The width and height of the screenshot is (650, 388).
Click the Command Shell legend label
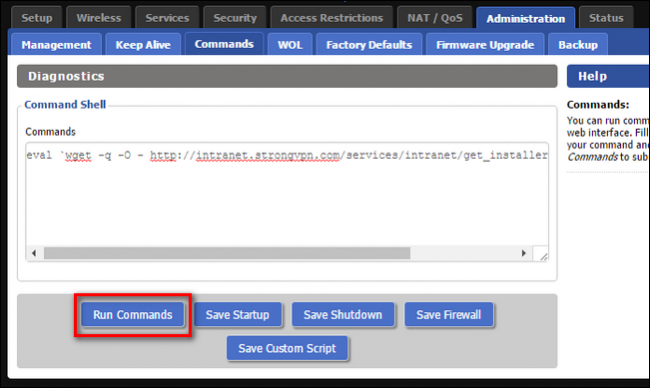[65, 104]
